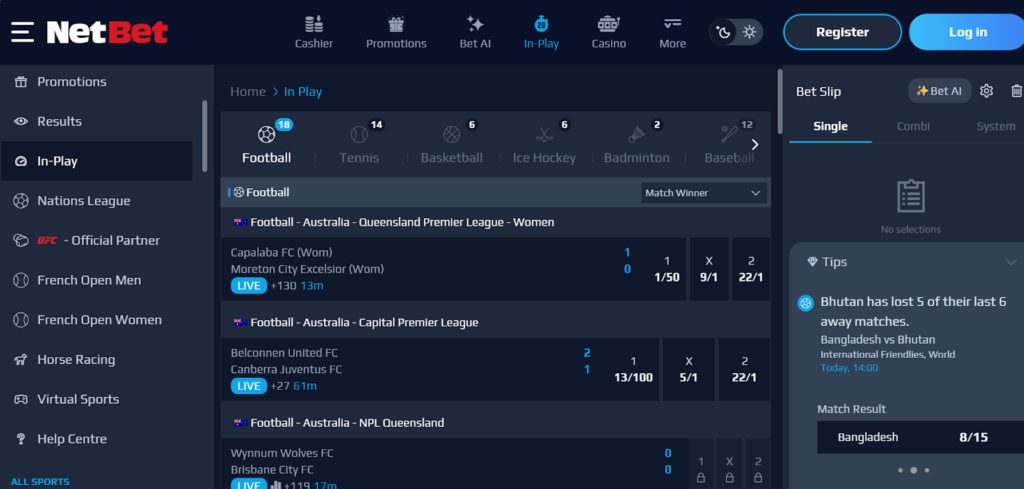Click the bet slip trash icon
This screenshot has width=1024, height=489.
pos(1016,91)
